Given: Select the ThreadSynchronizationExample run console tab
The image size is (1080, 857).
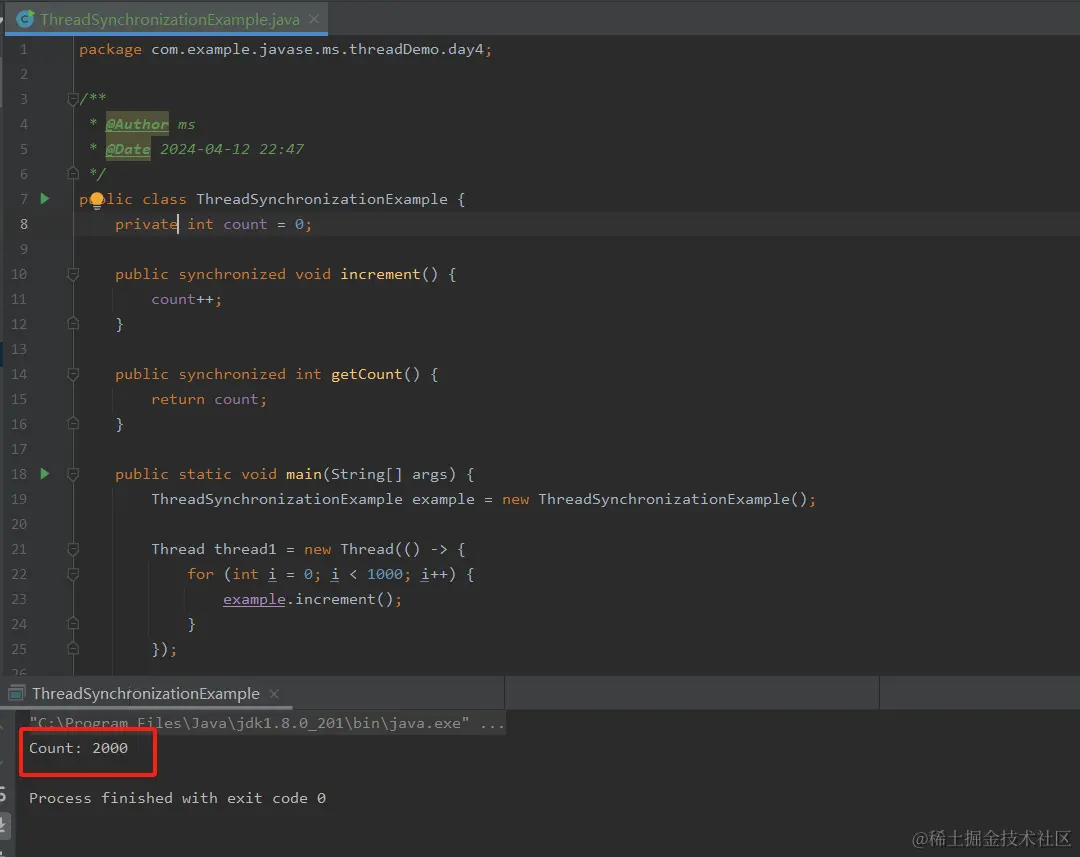Looking at the screenshot, I should click(146, 694).
